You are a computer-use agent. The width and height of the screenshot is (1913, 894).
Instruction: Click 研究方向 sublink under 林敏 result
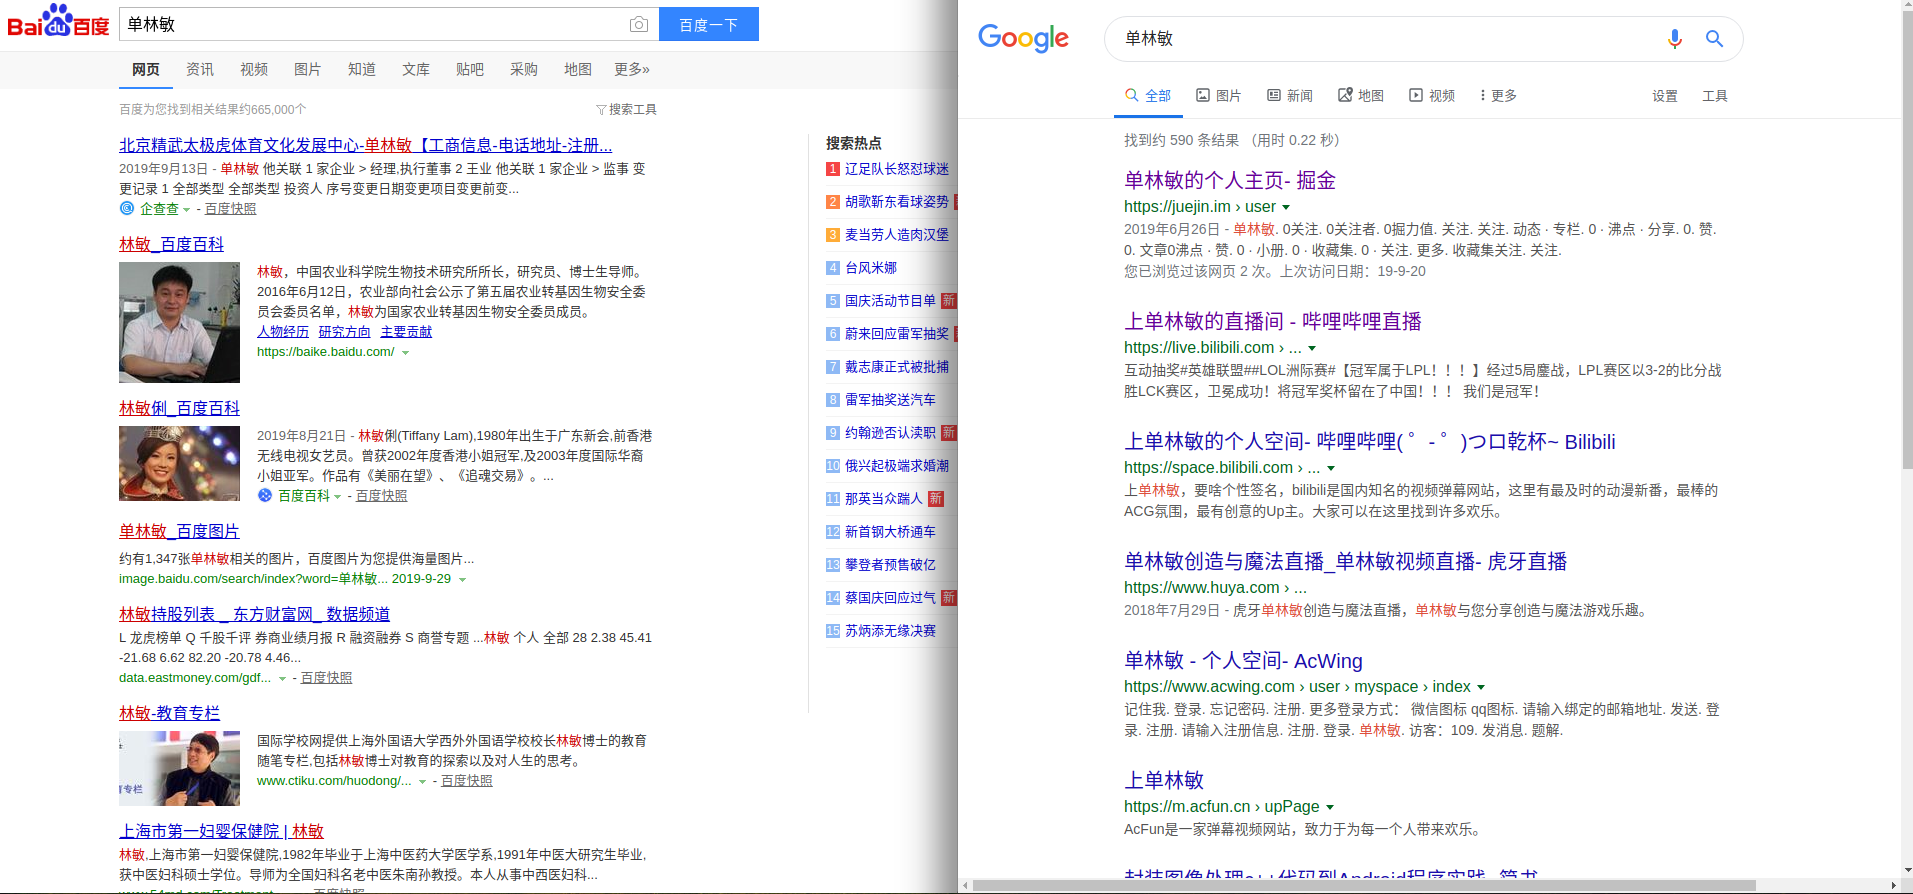click(x=345, y=332)
